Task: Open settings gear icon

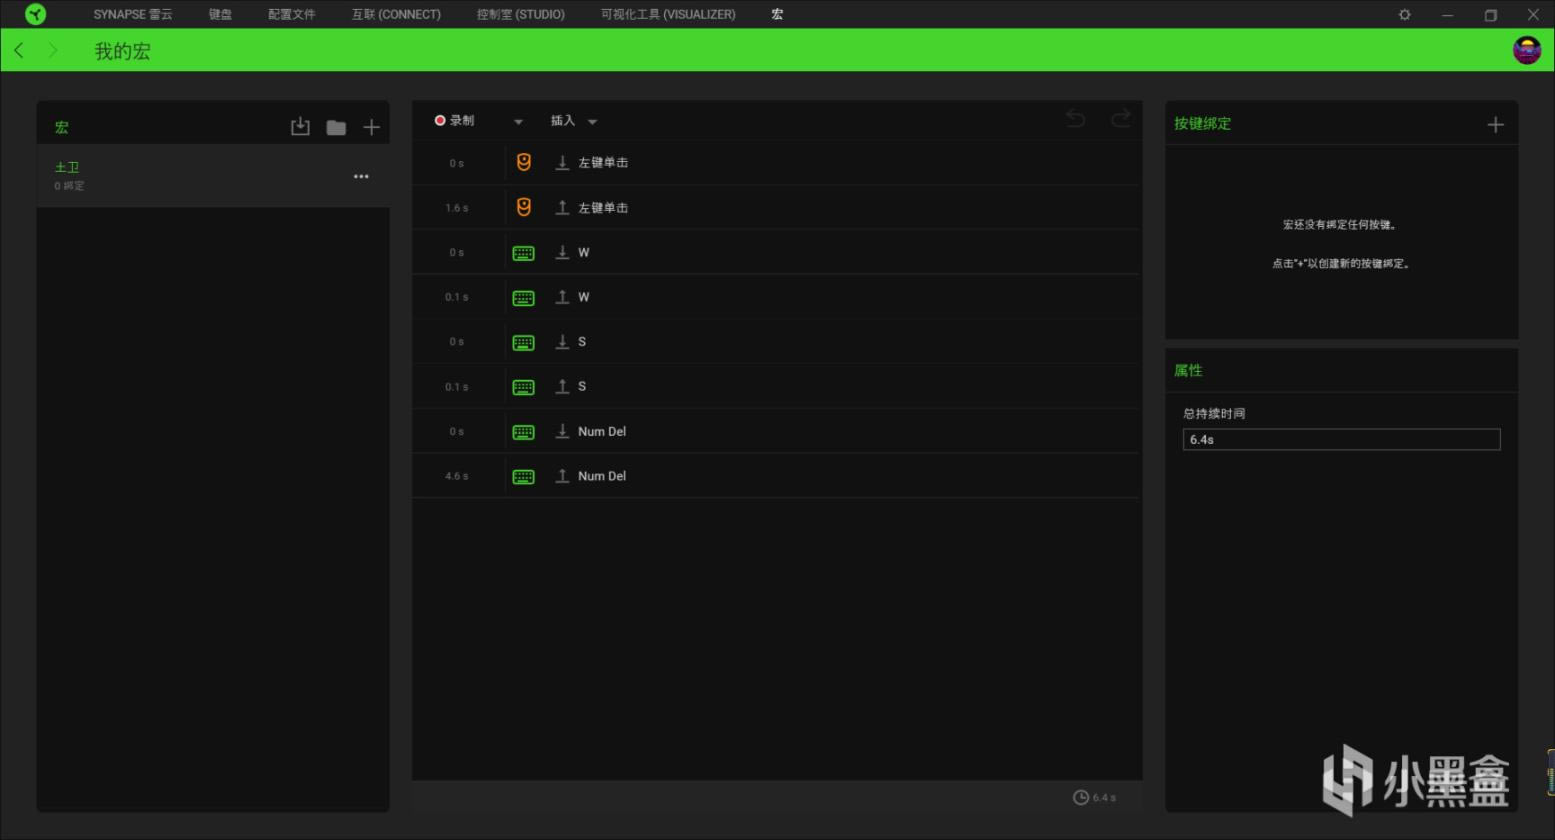Action: coord(1404,15)
